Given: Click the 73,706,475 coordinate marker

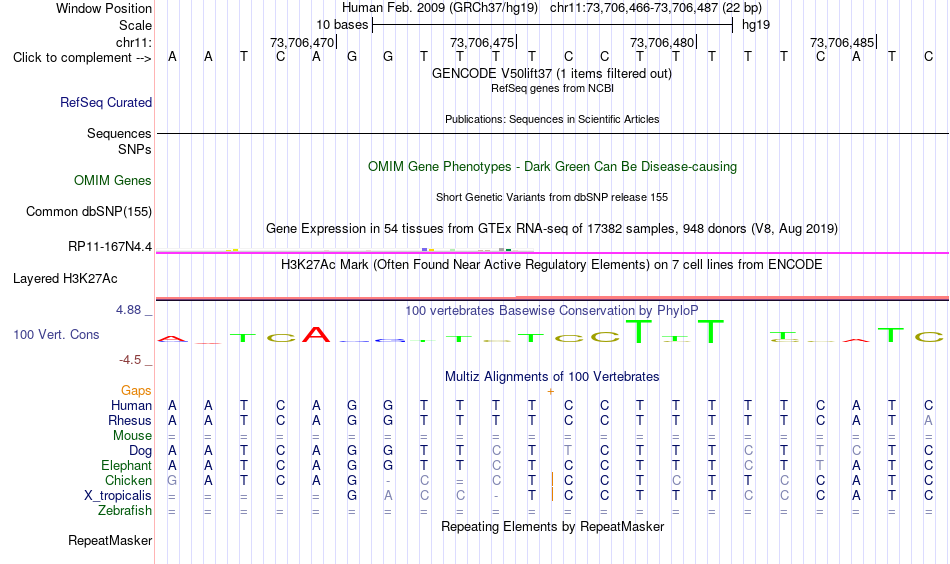Looking at the screenshot, I should pyautogui.click(x=482, y=42).
